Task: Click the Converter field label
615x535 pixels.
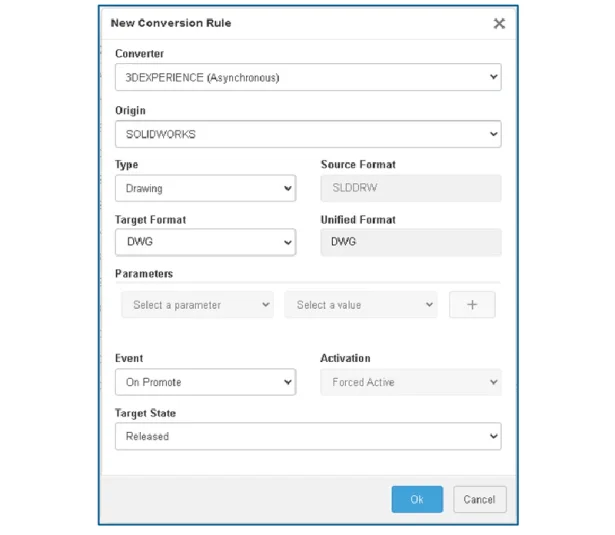Action: [x=140, y=53]
